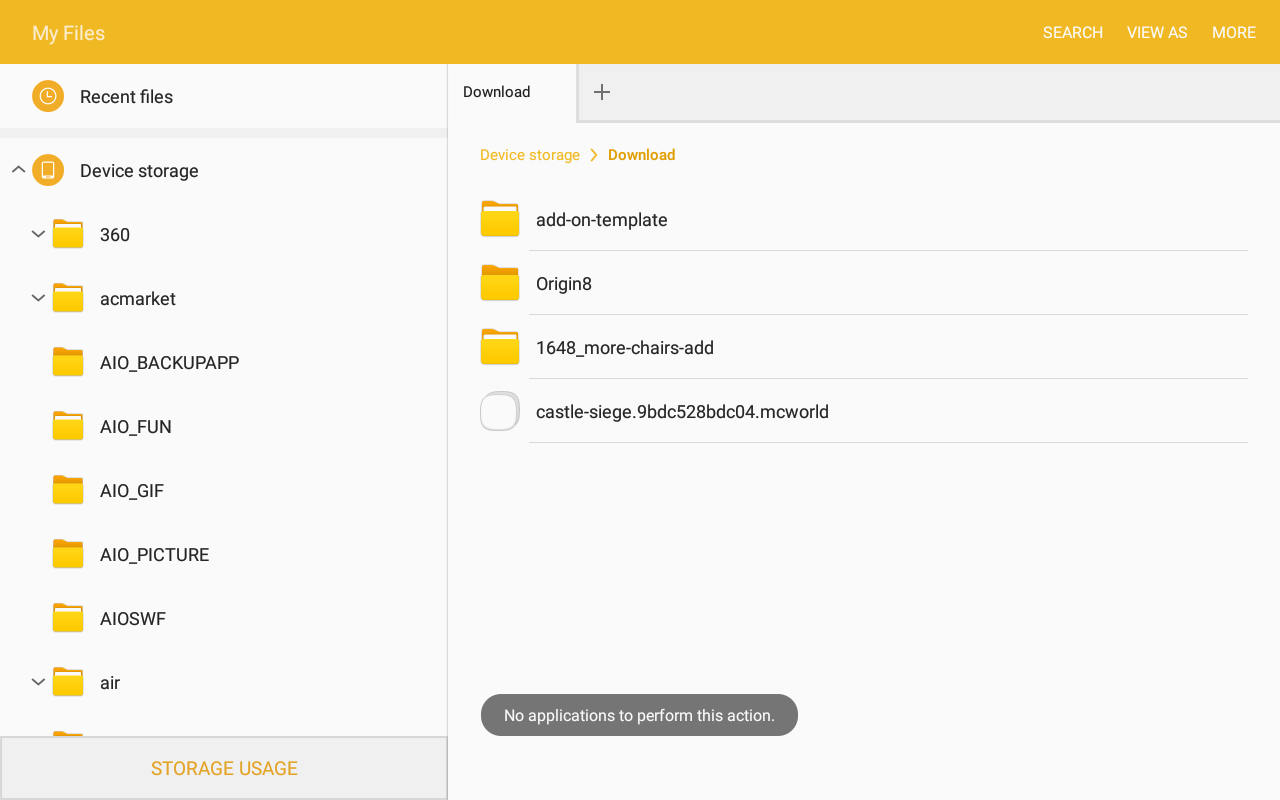
Task: Open the MORE menu
Action: tap(1233, 32)
